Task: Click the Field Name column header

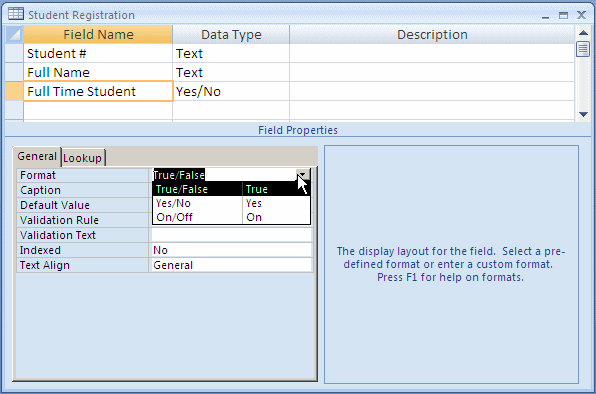Action: click(98, 35)
